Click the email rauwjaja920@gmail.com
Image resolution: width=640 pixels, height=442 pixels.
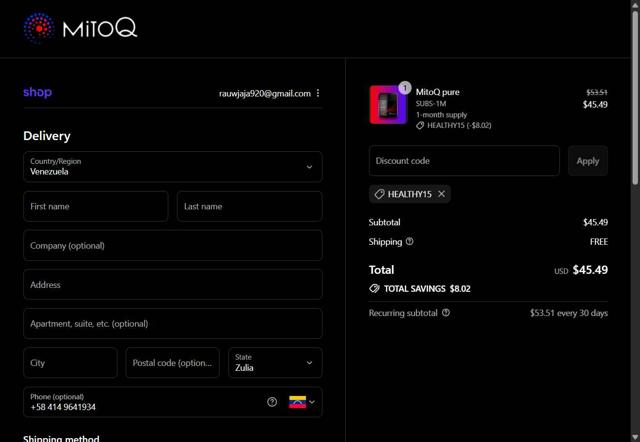(x=265, y=93)
